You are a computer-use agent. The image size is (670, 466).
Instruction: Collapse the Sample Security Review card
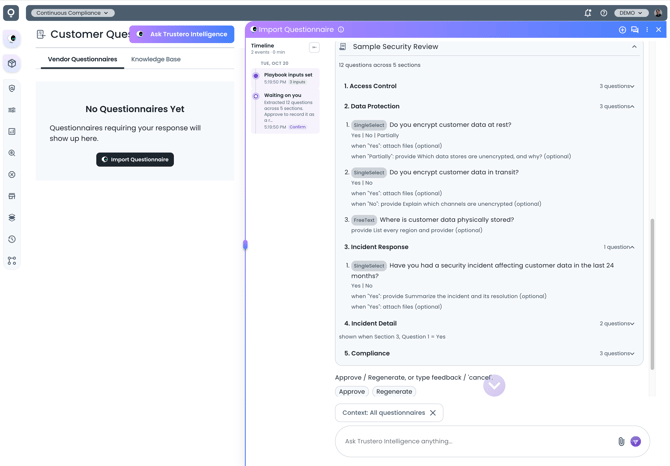pyautogui.click(x=634, y=47)
